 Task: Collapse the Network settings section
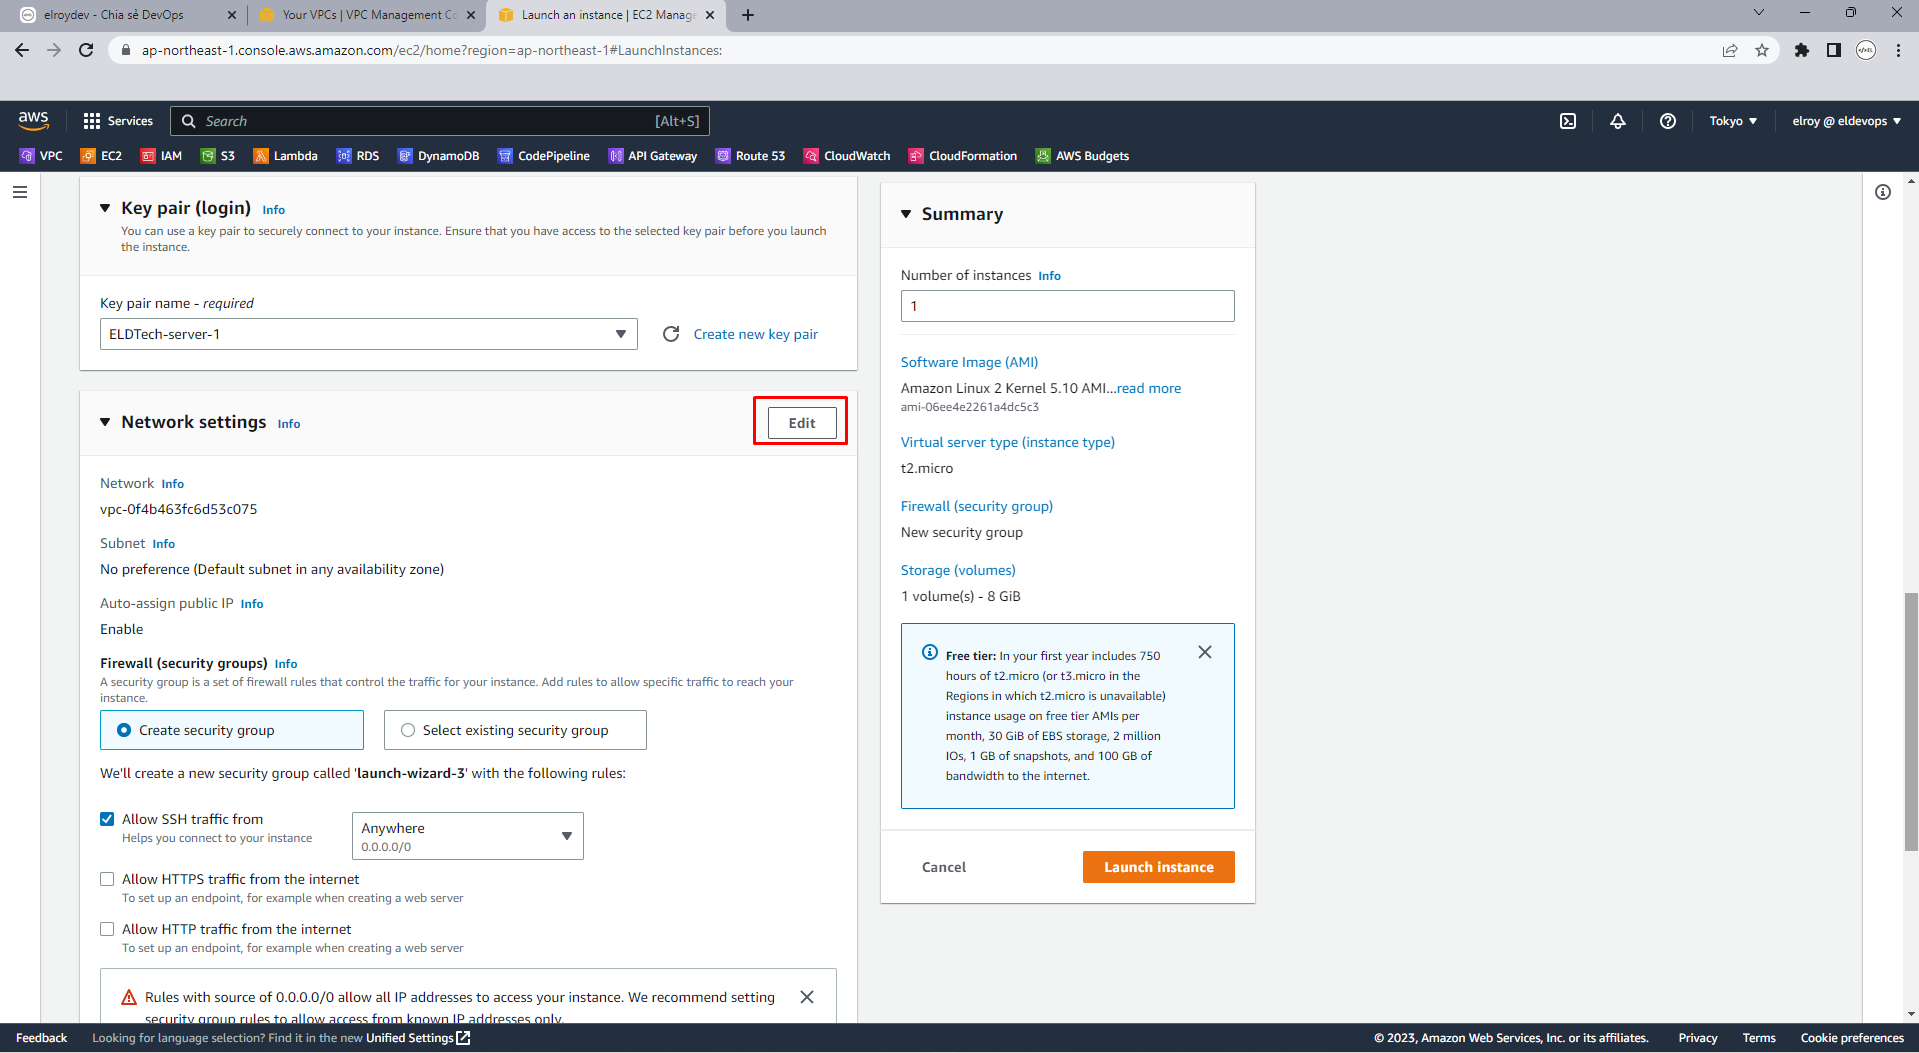pos(105,422)
